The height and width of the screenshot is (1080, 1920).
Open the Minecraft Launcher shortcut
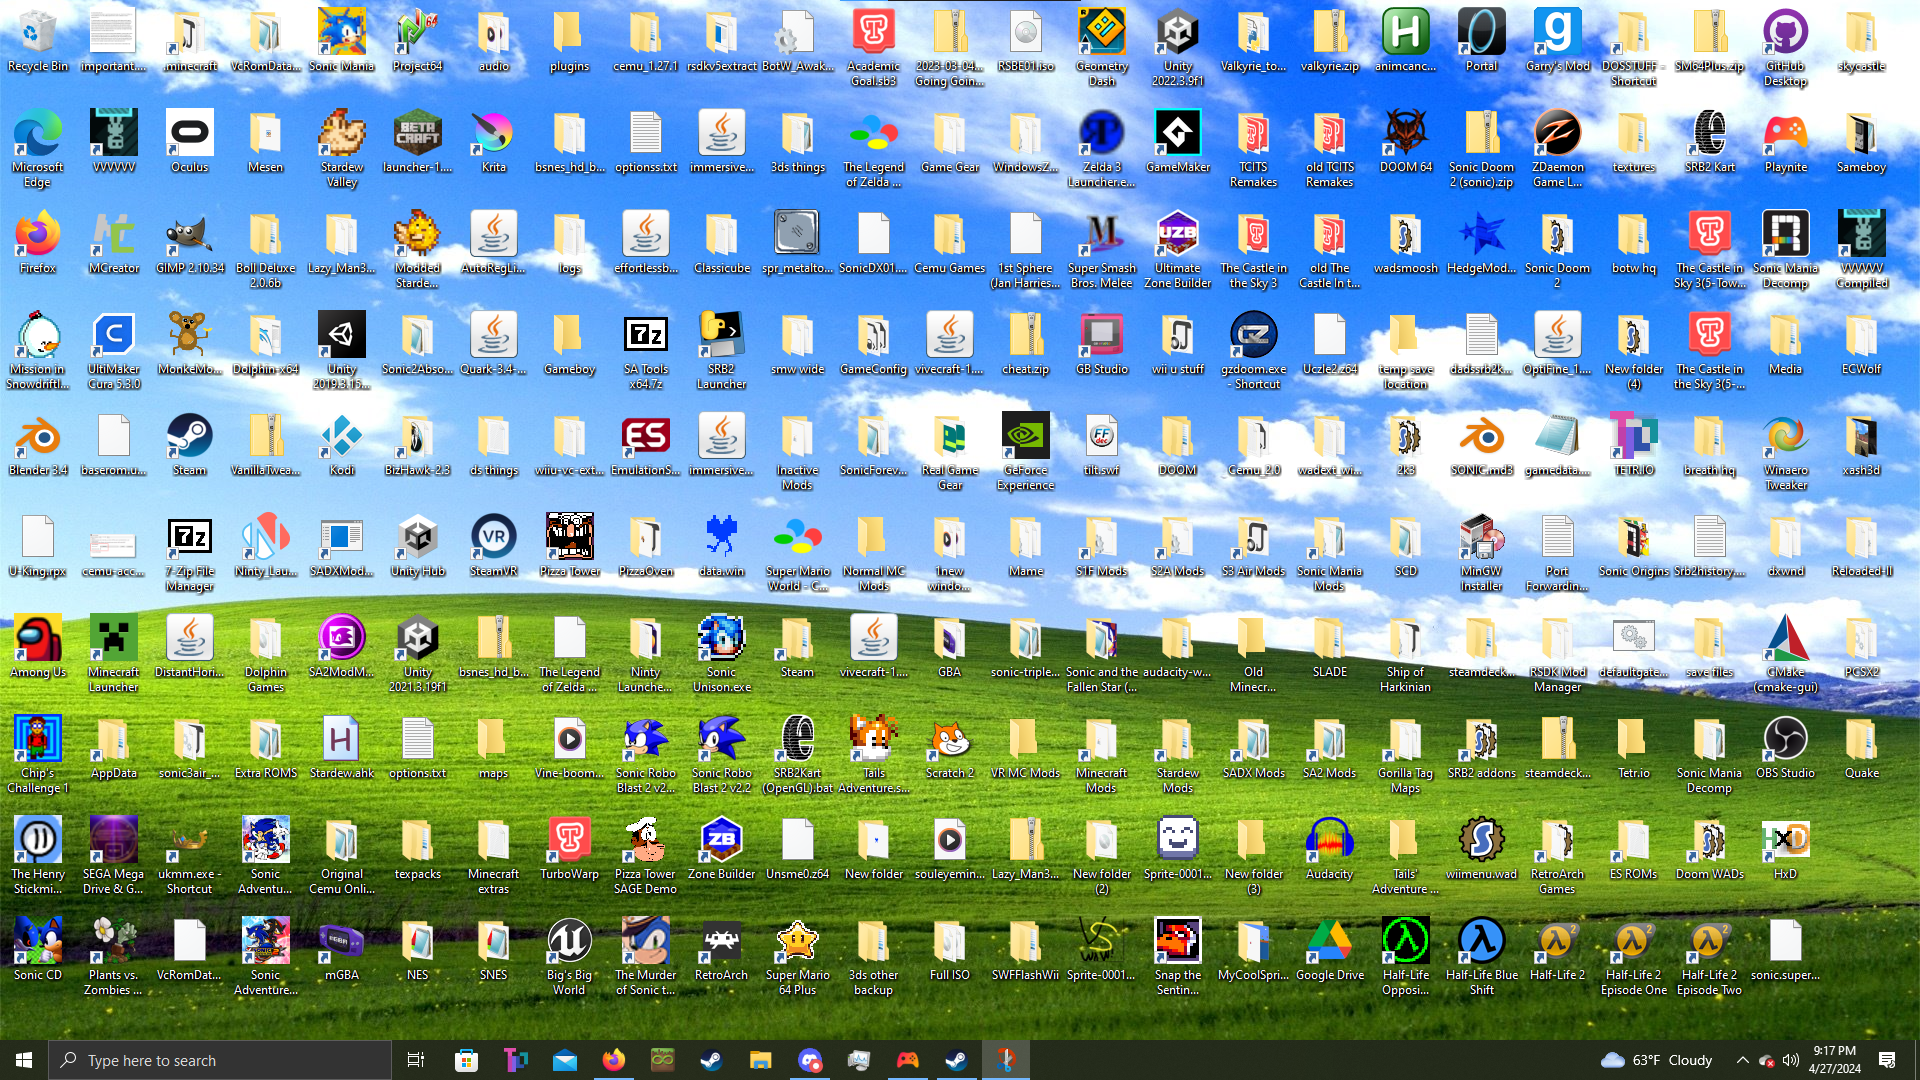pos(114,654)
